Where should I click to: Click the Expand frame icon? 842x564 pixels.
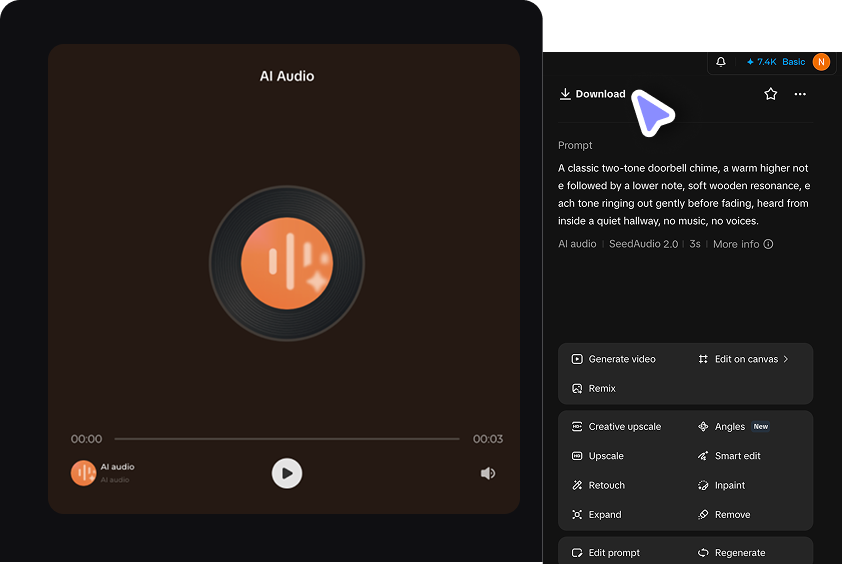tap(577, 515)
